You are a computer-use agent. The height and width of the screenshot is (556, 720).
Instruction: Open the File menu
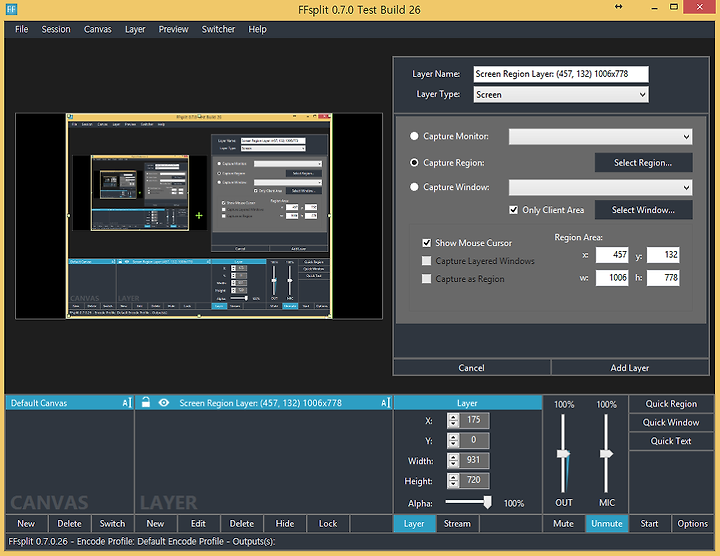click(x=22, y=29)
